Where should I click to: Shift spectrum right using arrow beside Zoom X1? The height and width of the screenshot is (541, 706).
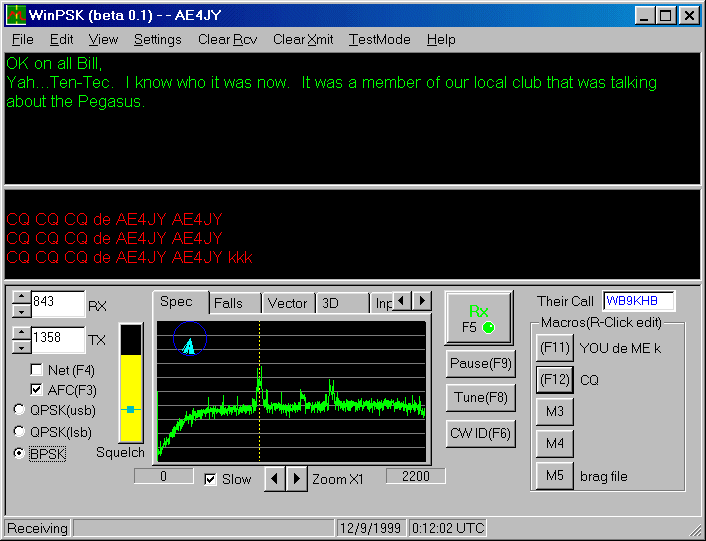point(296,479)
